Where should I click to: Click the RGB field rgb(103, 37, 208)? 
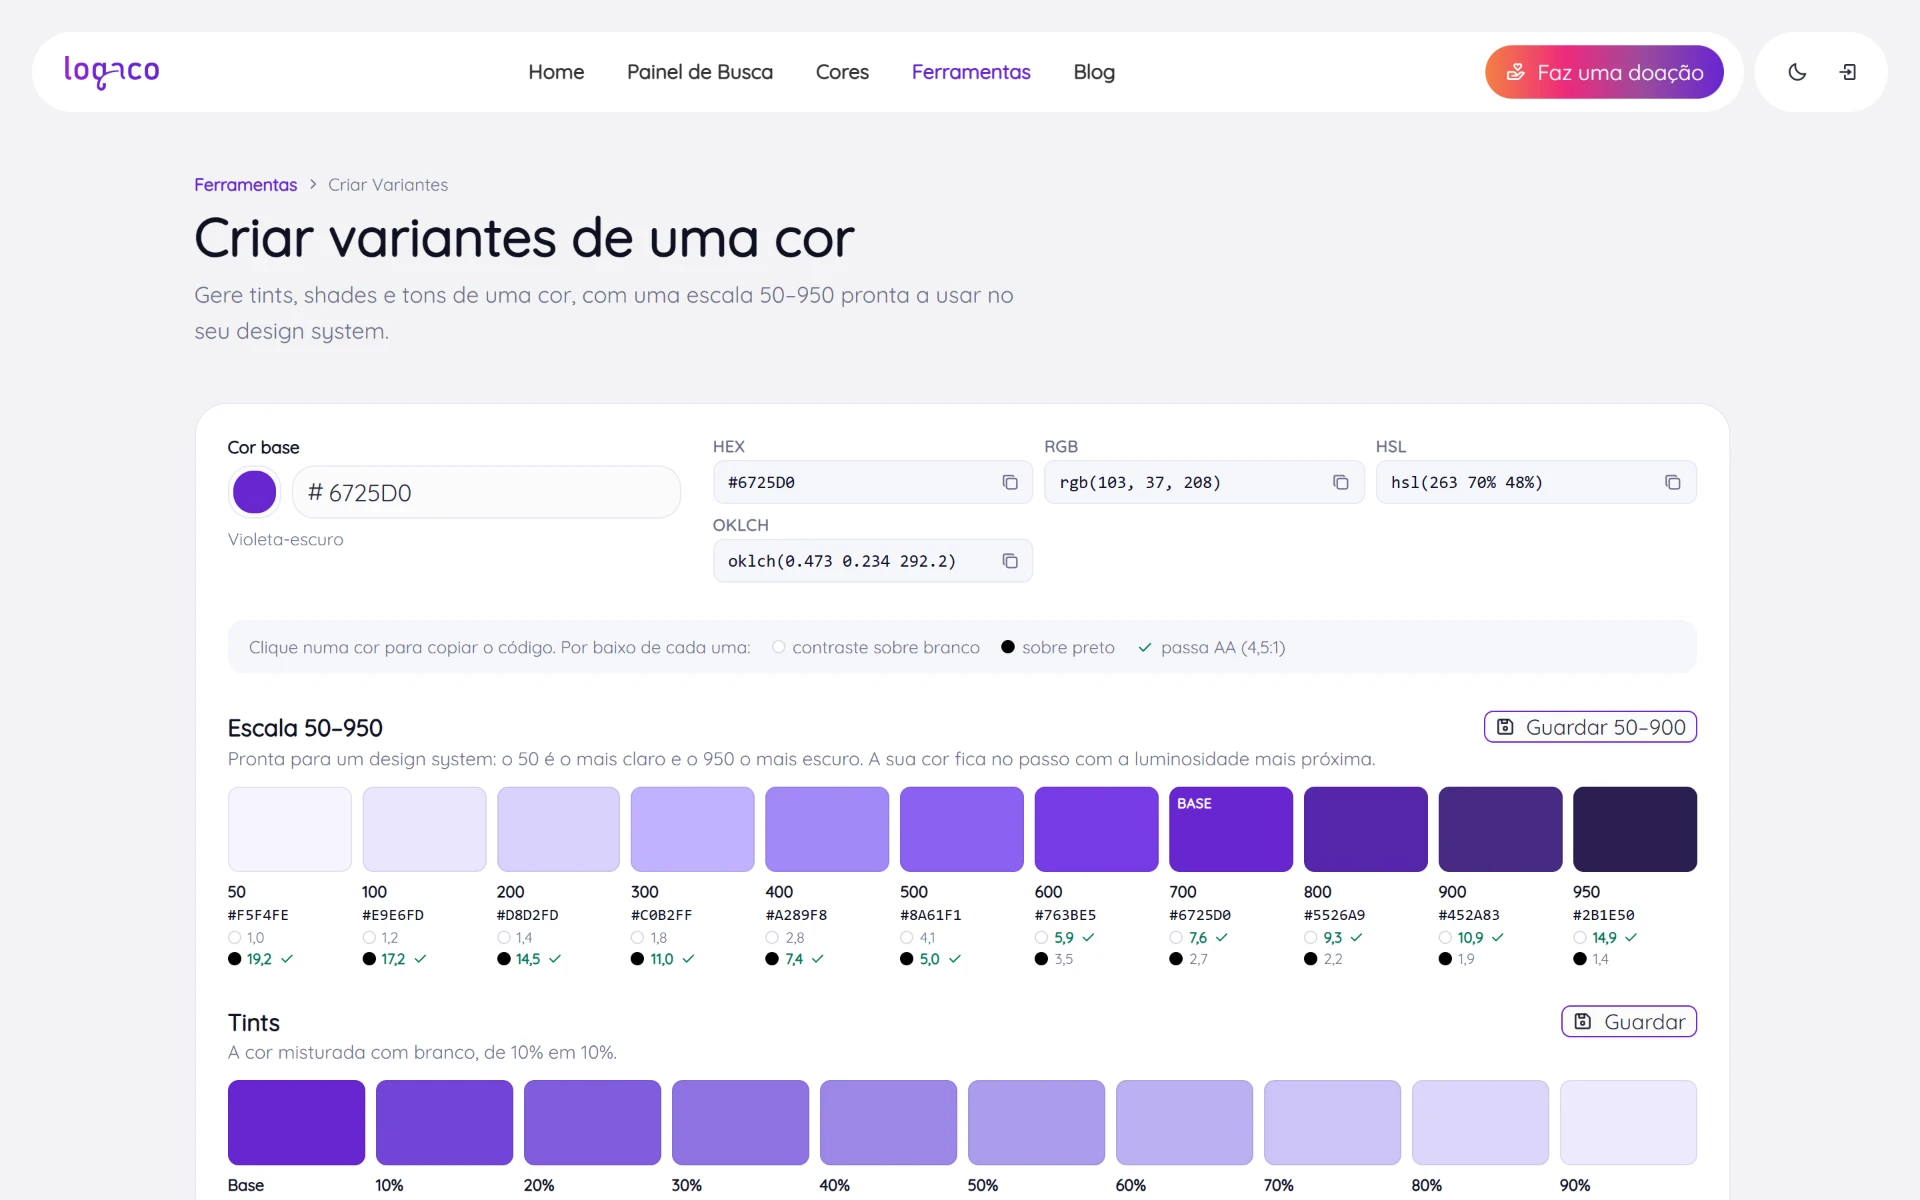coord(1204,482)
